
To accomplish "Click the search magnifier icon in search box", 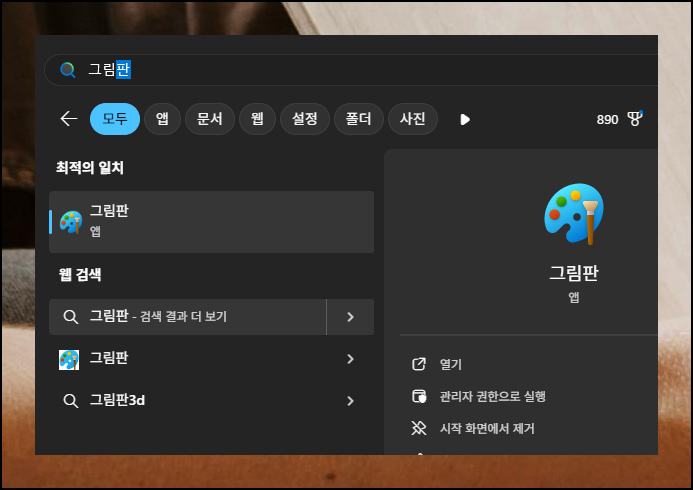I will click(68, 69).
